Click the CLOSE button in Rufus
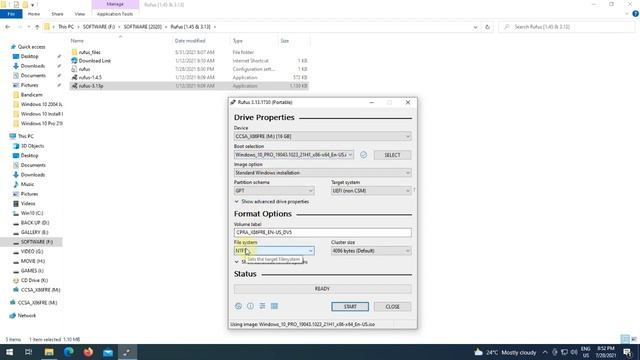 tap(392, 307)
